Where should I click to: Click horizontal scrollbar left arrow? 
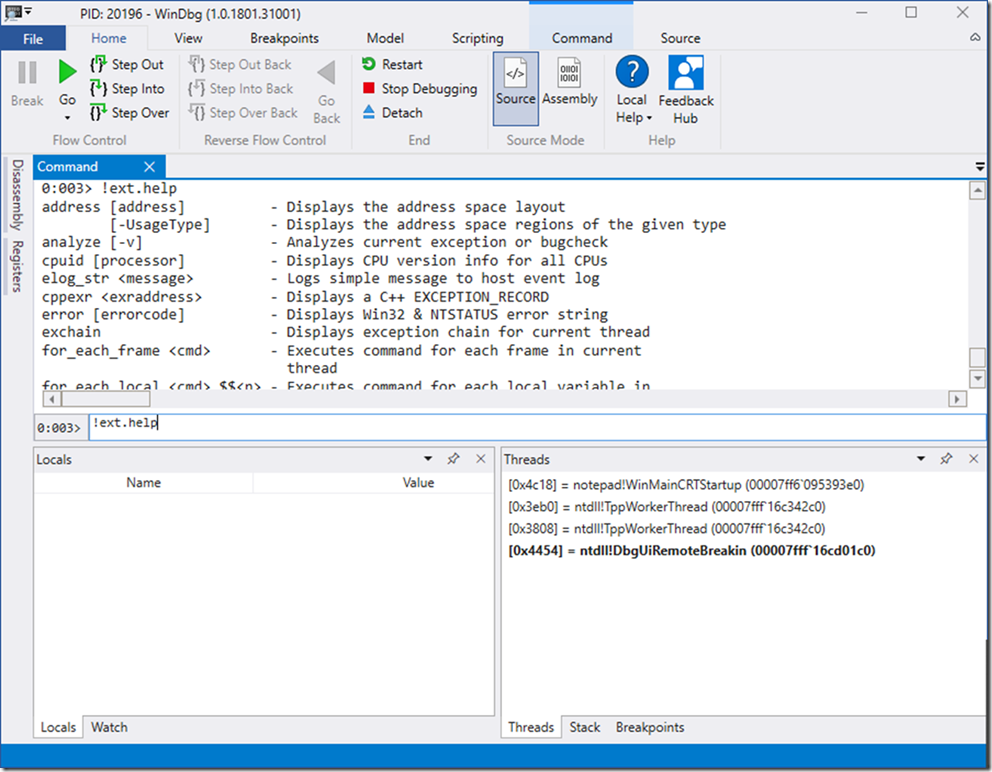tap(51, 399)
